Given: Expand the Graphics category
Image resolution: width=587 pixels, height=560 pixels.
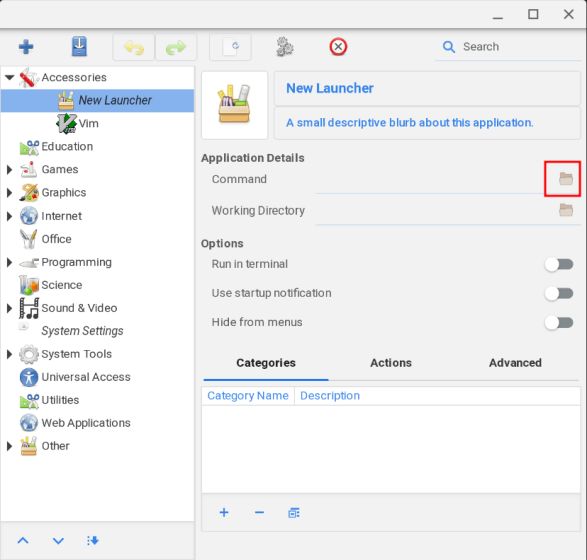Looking at the screenshot, I should [9, 193].
